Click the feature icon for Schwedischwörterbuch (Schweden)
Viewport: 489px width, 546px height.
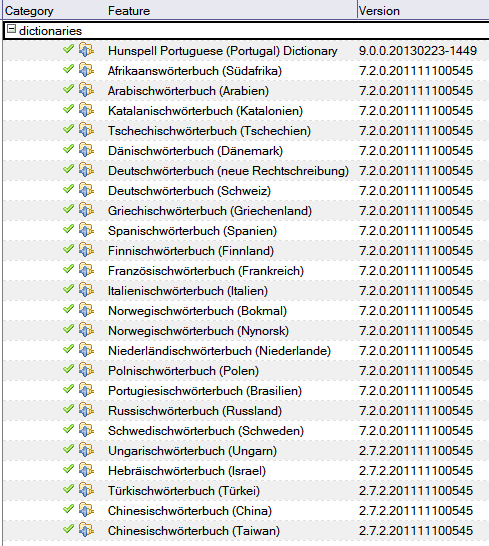(x=86, y=430)
